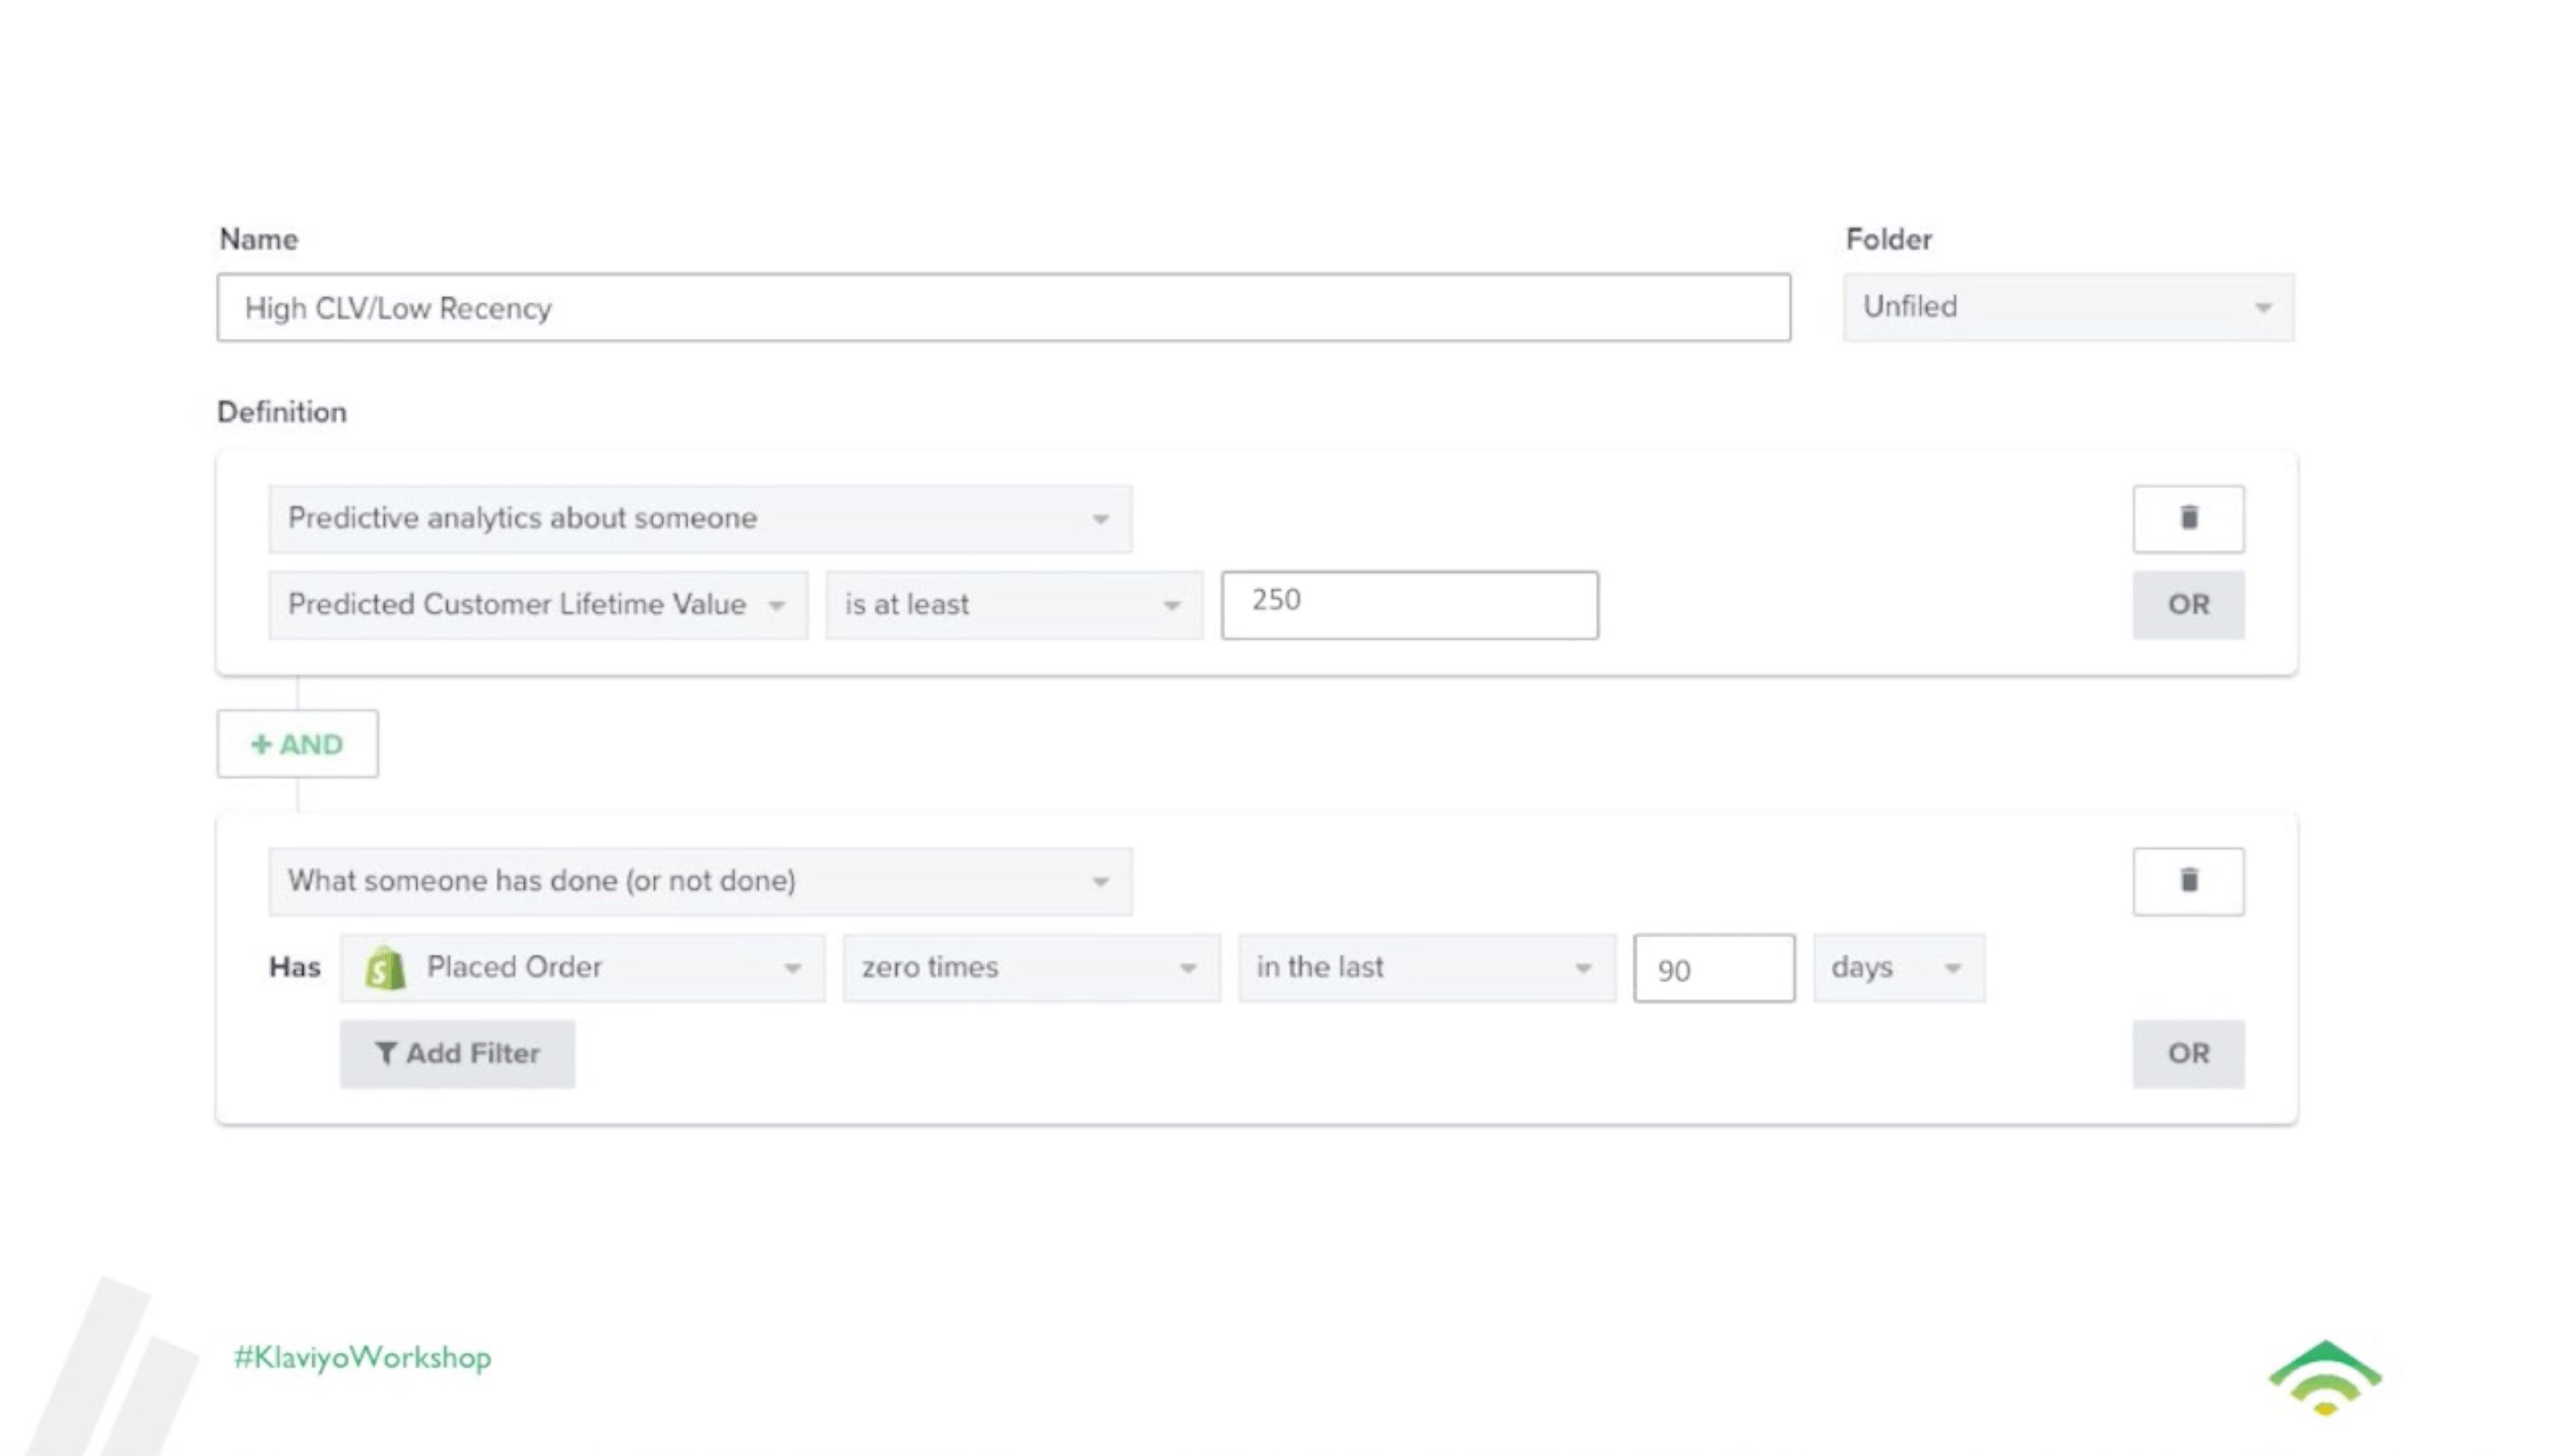Screen dimensions: 2549x1456
Task: Delete the Placed Order condition (trash icon)
Action: [x=2187, y=881]
